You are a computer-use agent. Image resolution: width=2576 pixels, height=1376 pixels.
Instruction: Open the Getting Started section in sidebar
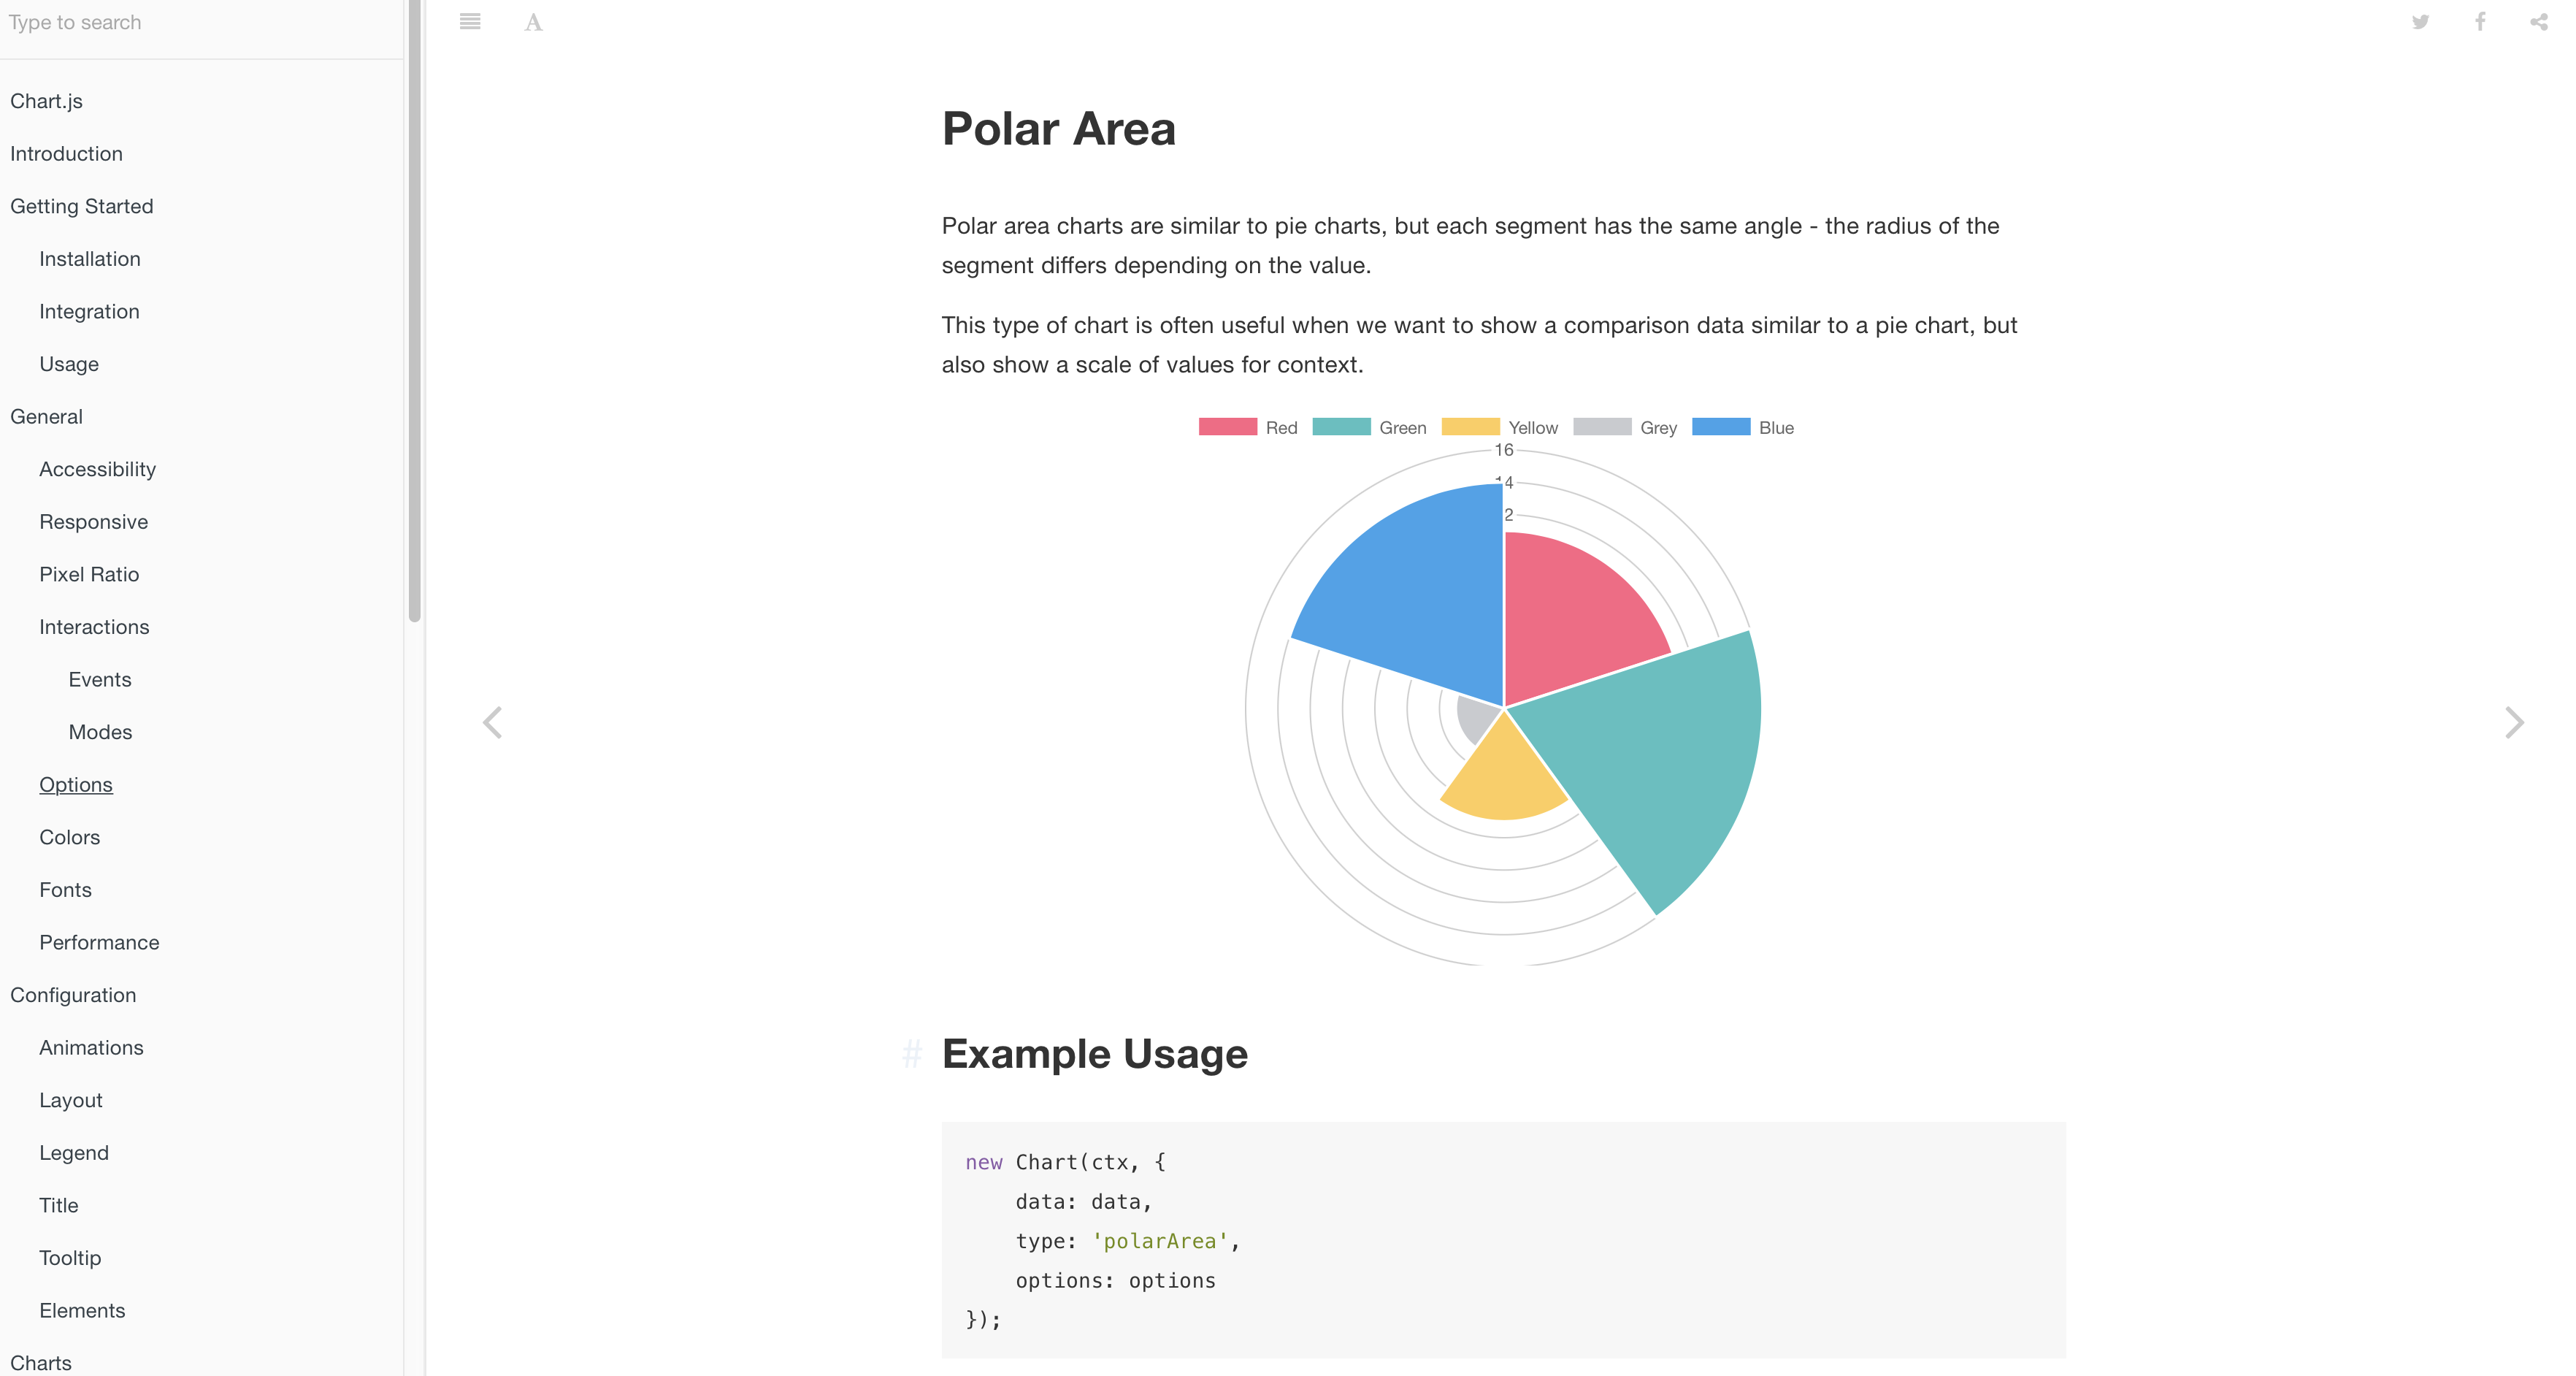(x=82, y=206)
